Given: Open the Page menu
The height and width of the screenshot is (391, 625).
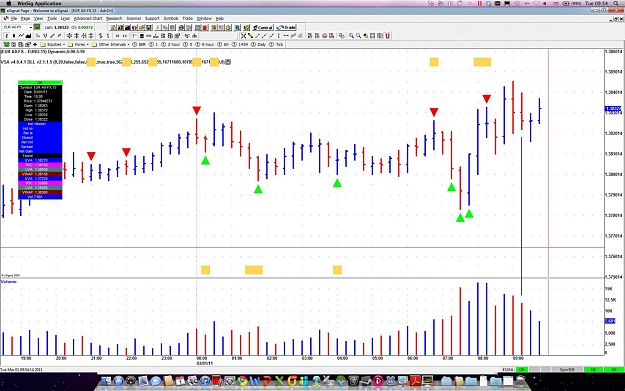Looking at the screenshot, I should [x=26, y=19].
